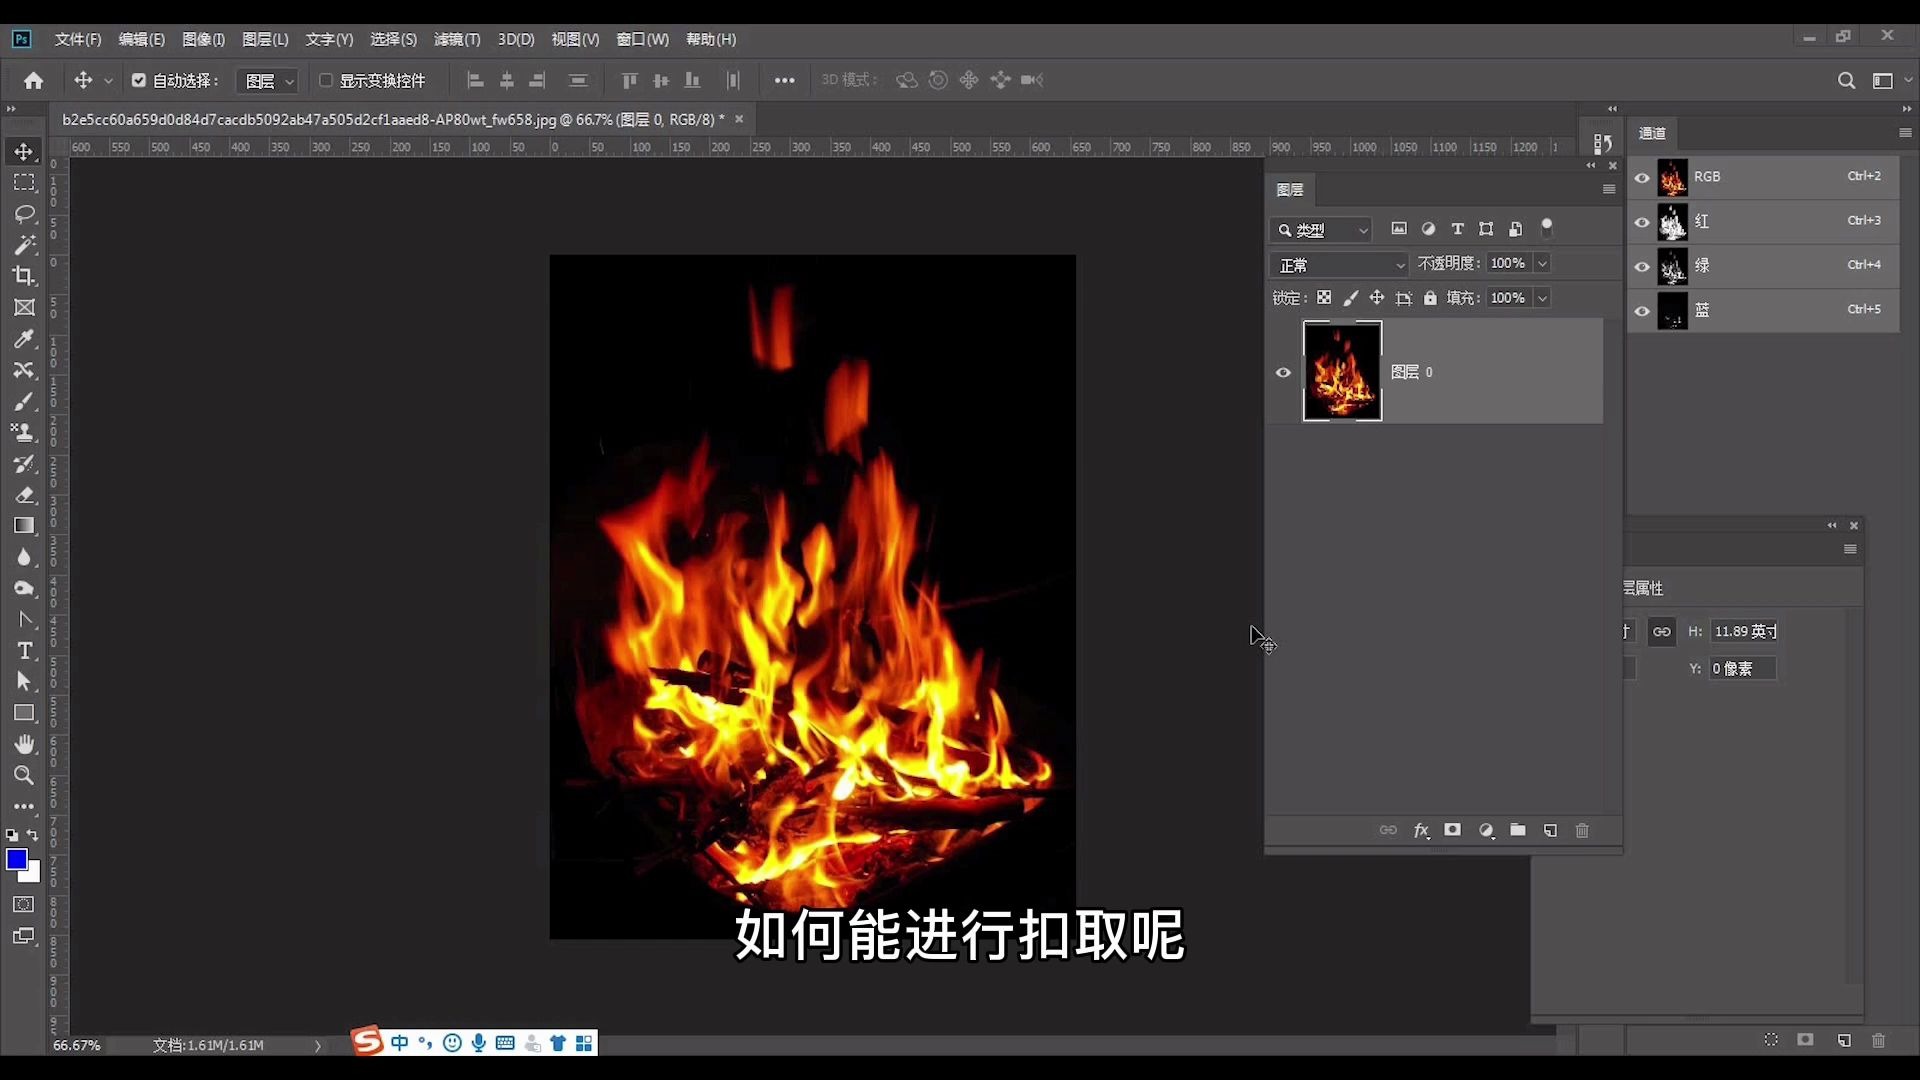Open the layer styles fx menu
Screen dimensions: 1920x1080
click(1421, 830)
